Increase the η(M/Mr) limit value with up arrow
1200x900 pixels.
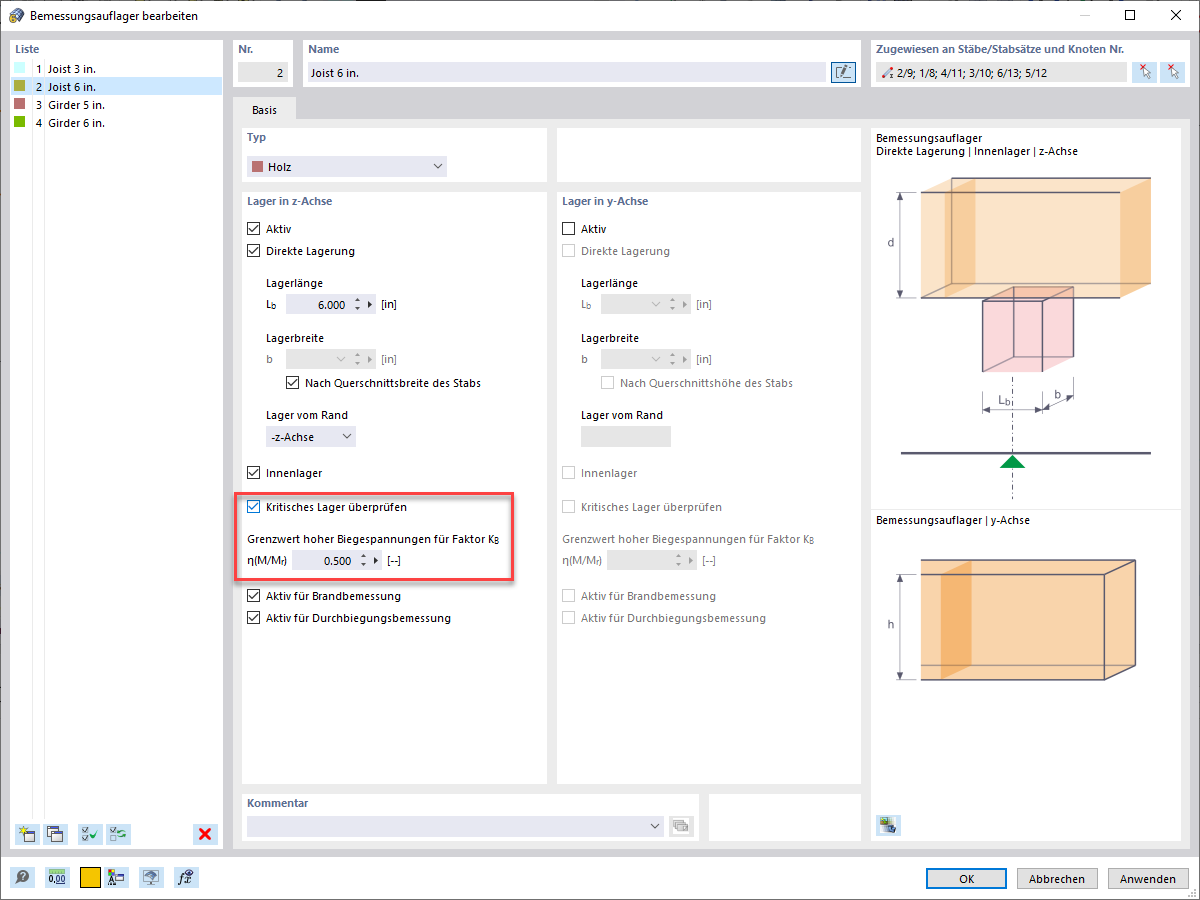point(364,556)
